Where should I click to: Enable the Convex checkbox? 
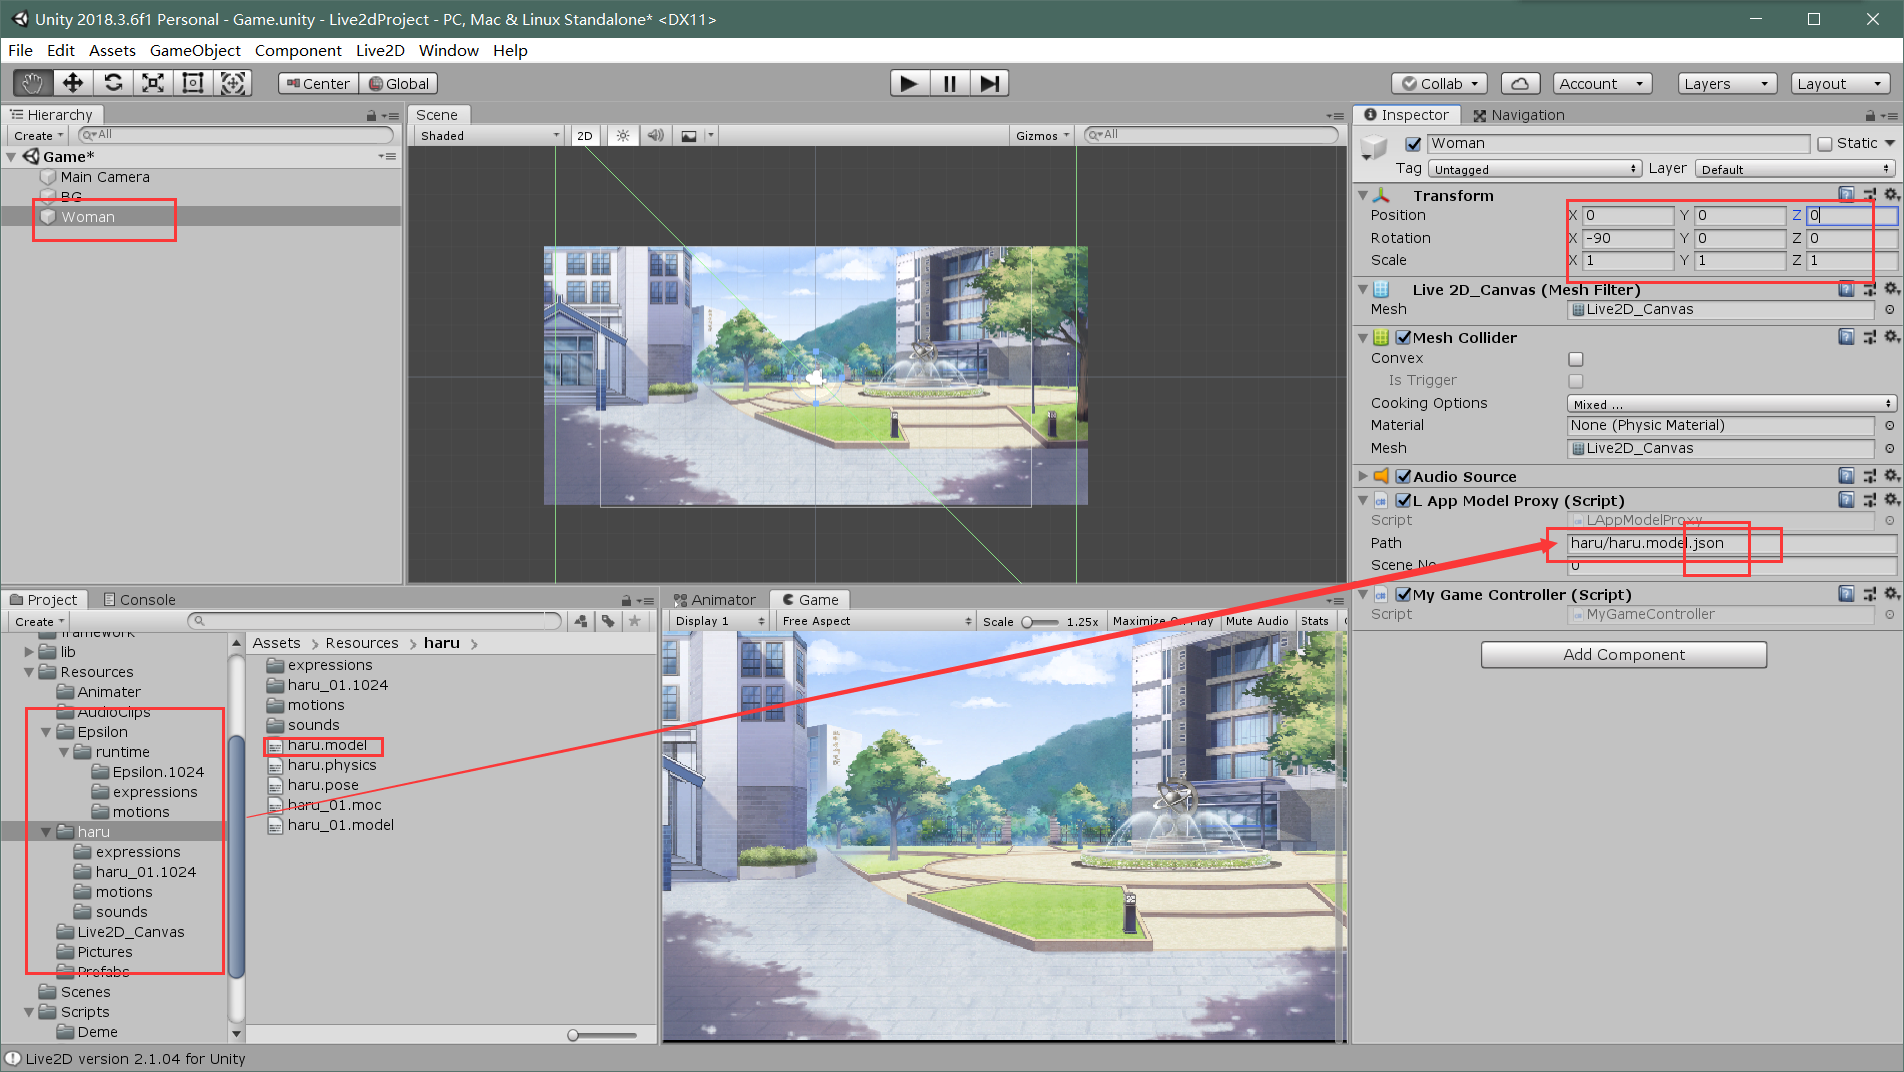1576,359
